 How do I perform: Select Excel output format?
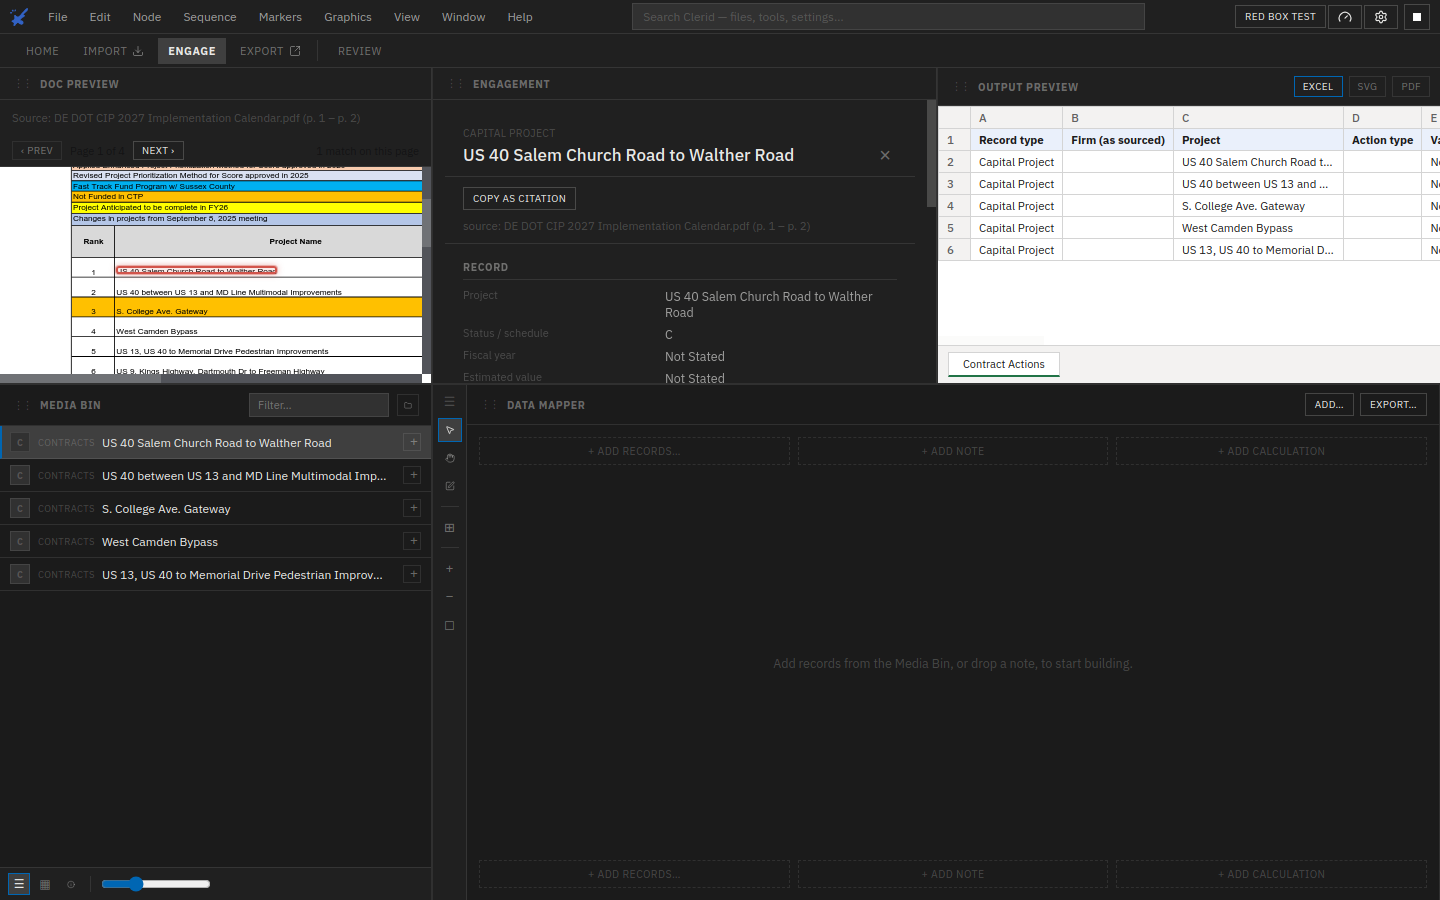coord(1318,87)
